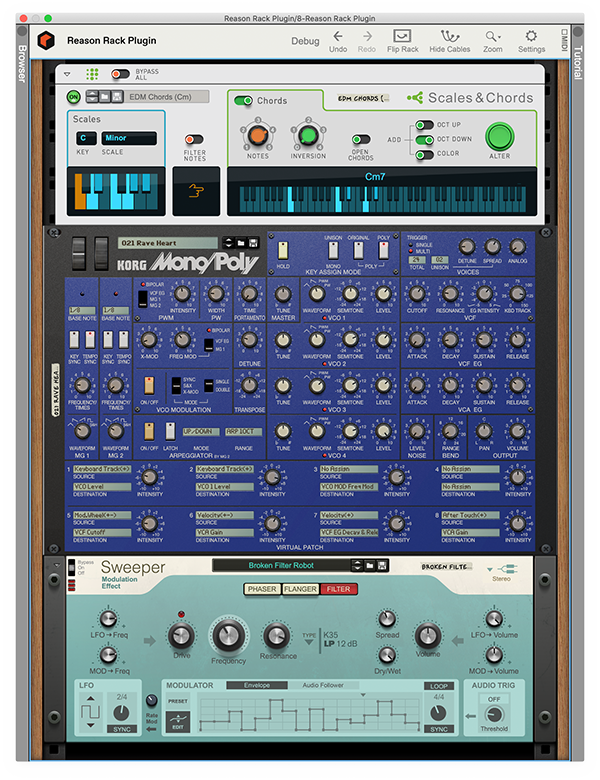Screen dimensions: 600x780
Task: Click the Redo arrow icon
Action: tap(367, 36)
